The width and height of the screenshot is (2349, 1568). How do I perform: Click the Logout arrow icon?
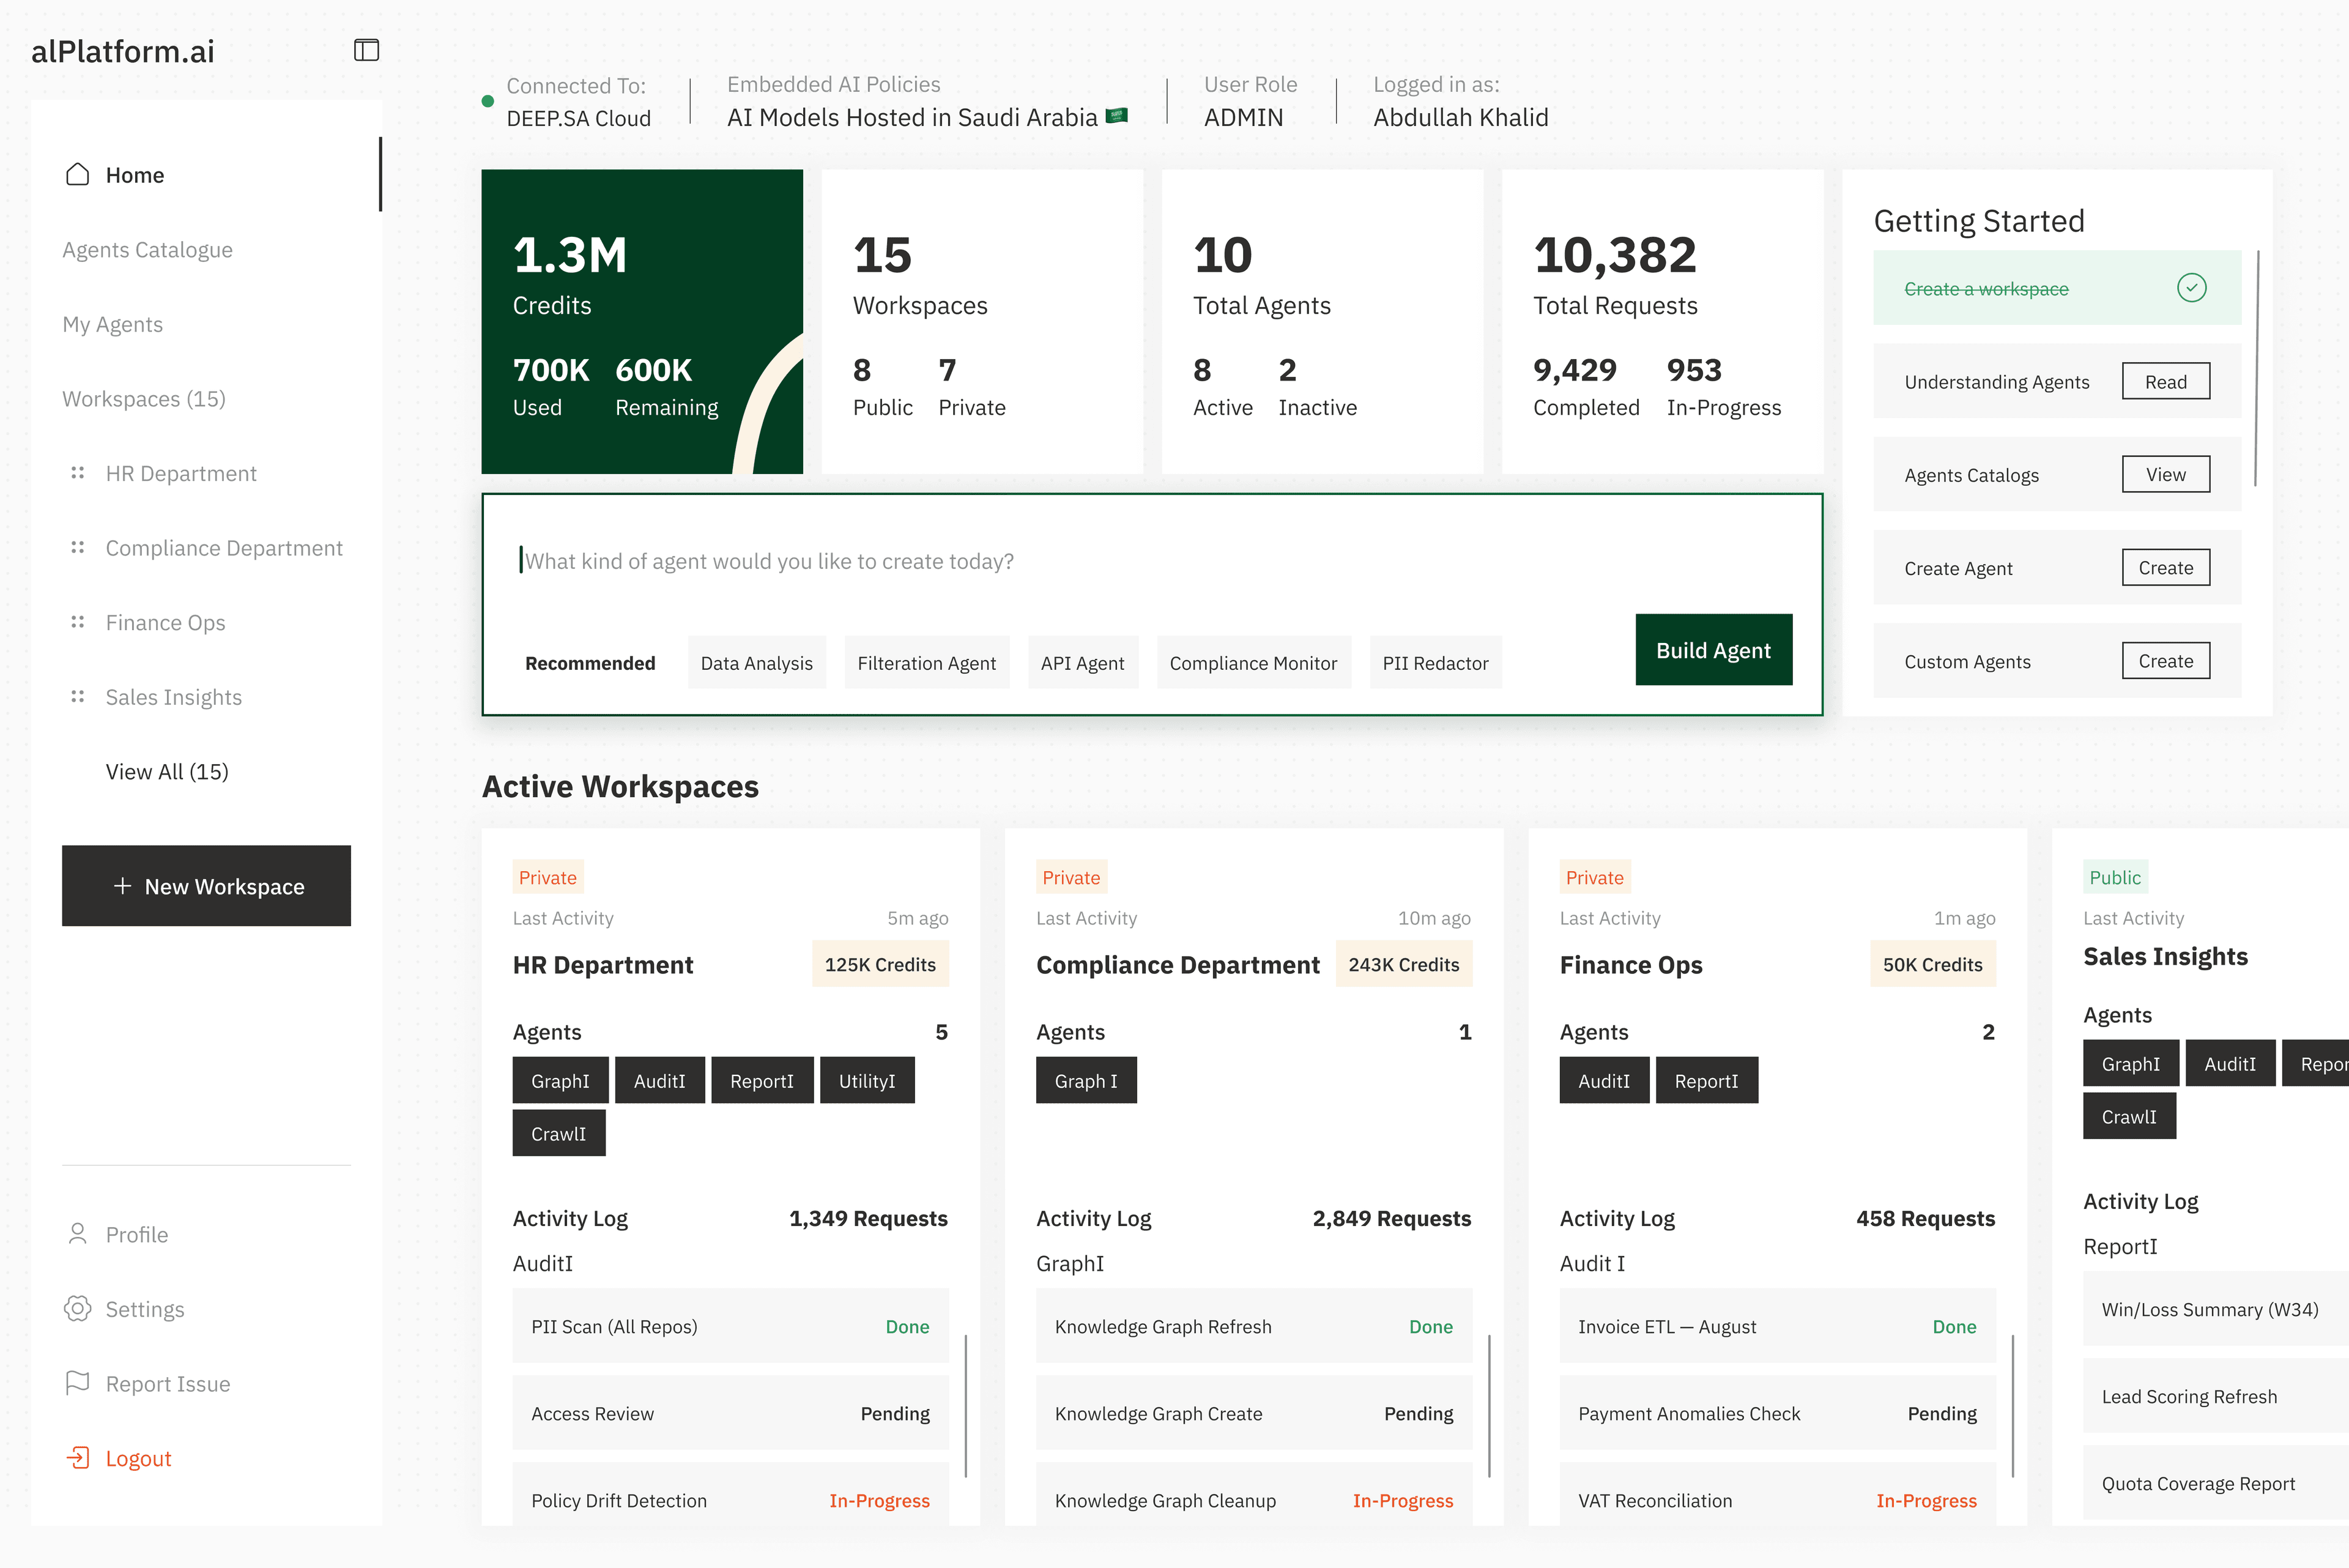pos(77,1457)
